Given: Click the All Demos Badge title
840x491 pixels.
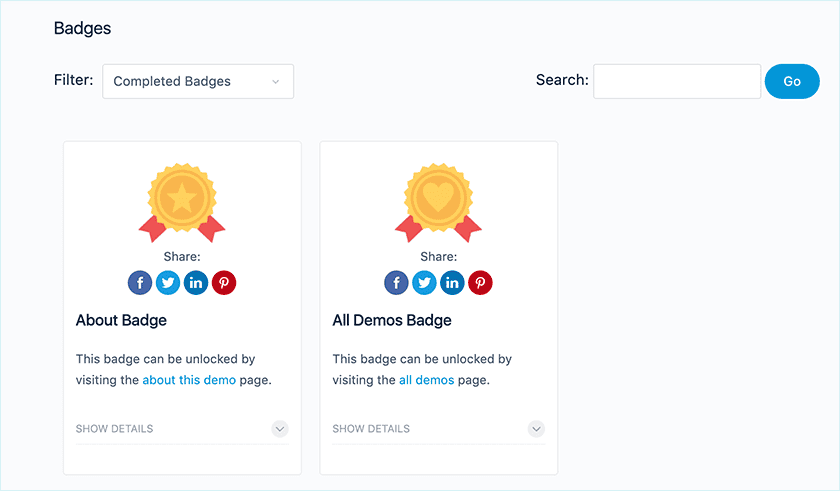Looking at the screenshot, I should 392,321.
